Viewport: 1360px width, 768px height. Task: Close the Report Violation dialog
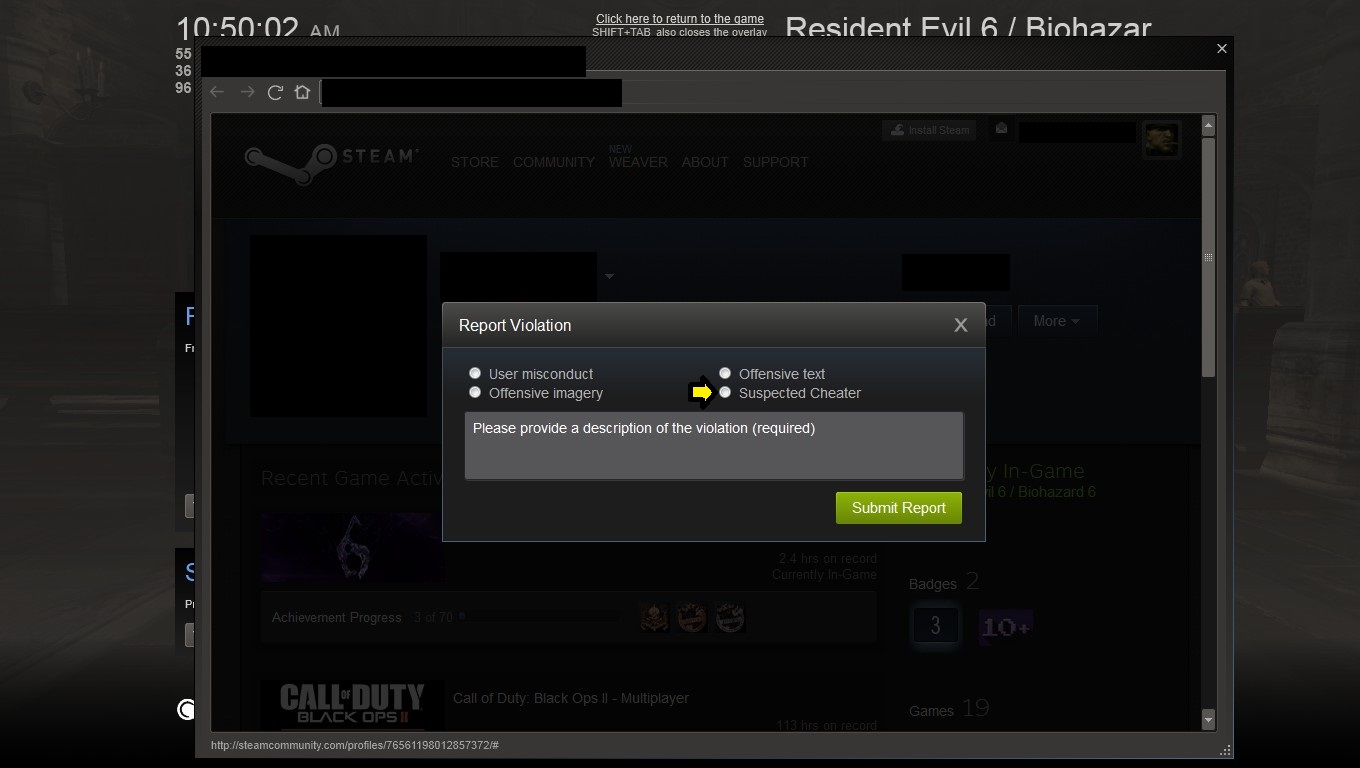point(961,325)
